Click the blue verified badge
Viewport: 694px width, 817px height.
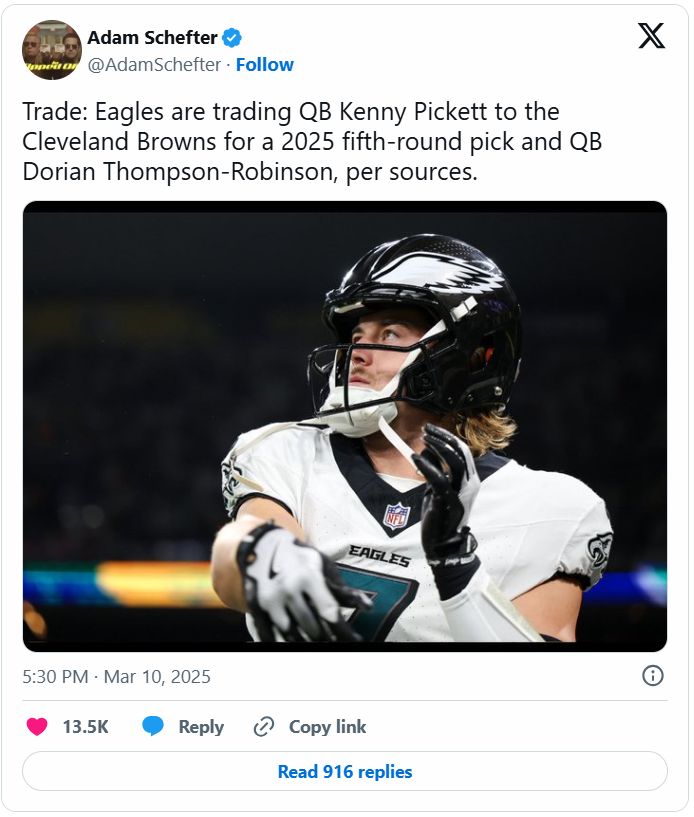coord(231,38)
